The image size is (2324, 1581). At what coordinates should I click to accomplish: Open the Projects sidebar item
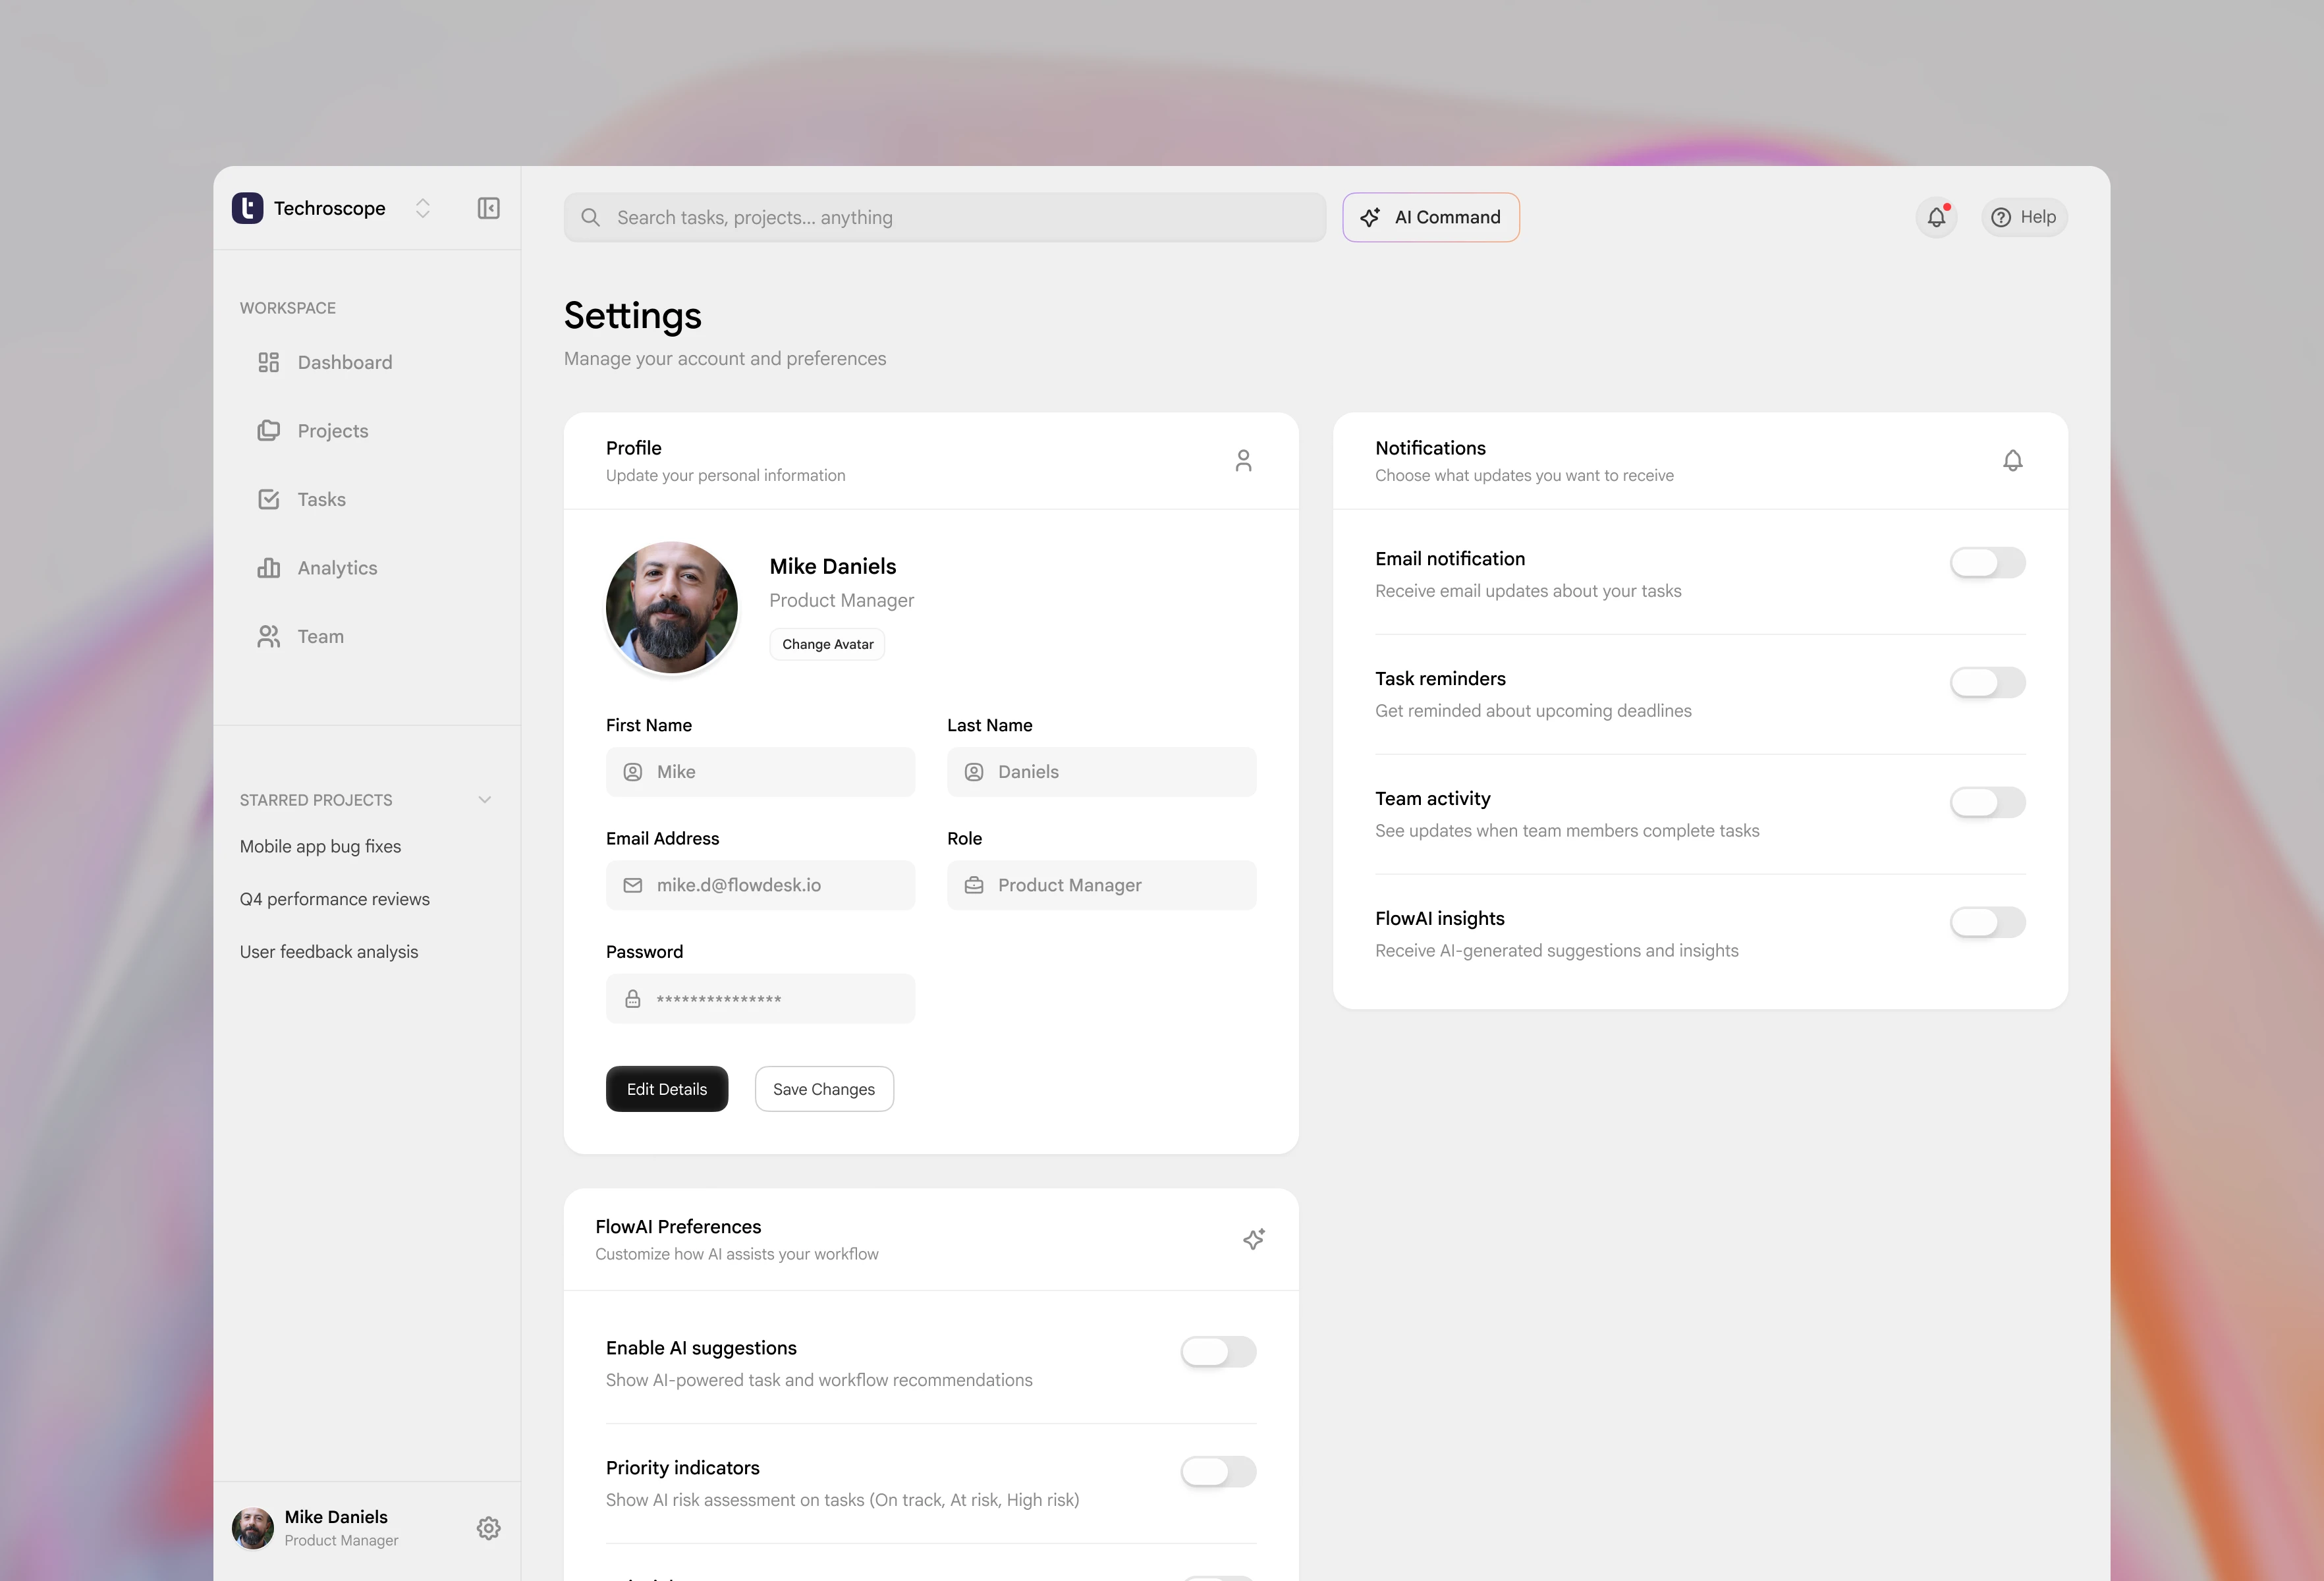pos(332,431)
